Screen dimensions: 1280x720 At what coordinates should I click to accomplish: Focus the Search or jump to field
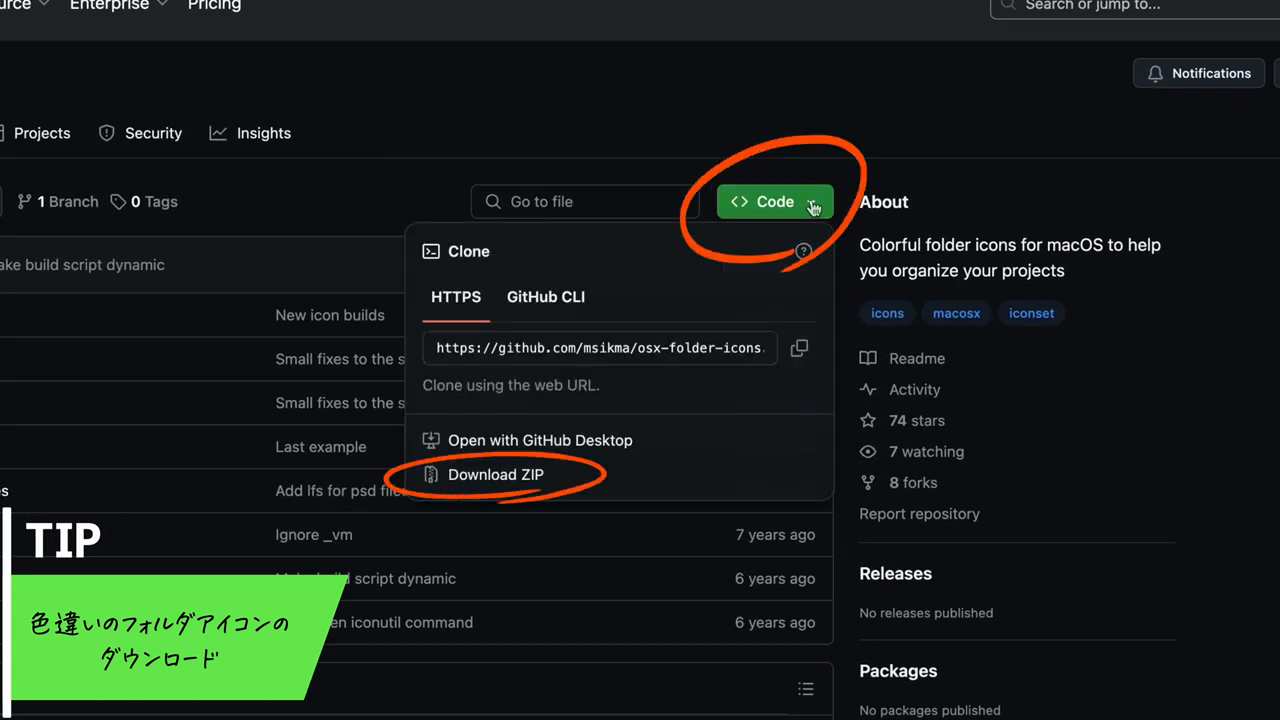tap(1135, 6)
